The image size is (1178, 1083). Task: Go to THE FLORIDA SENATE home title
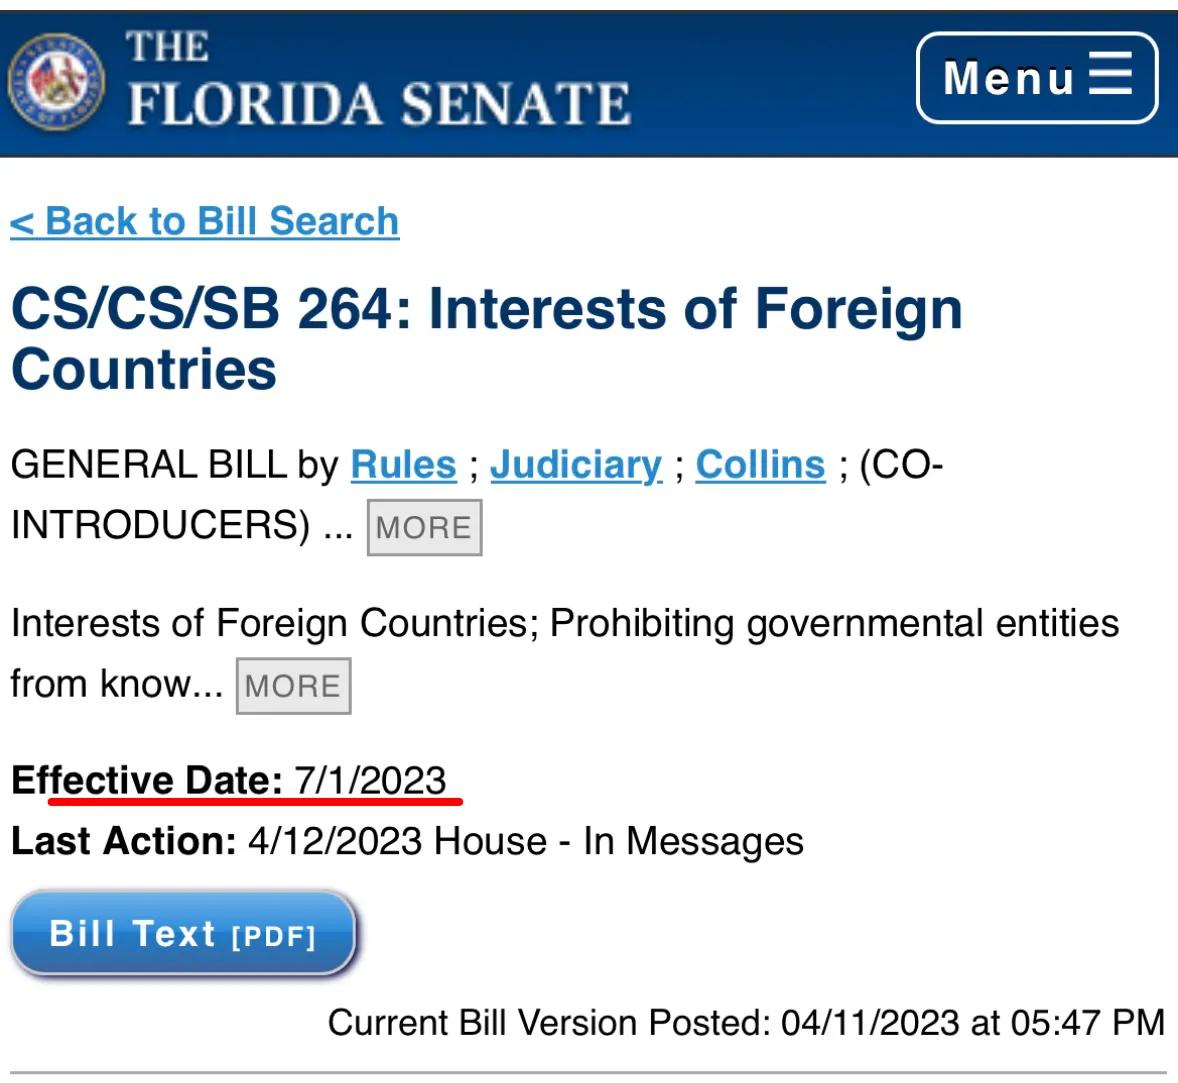pos(379,80)
